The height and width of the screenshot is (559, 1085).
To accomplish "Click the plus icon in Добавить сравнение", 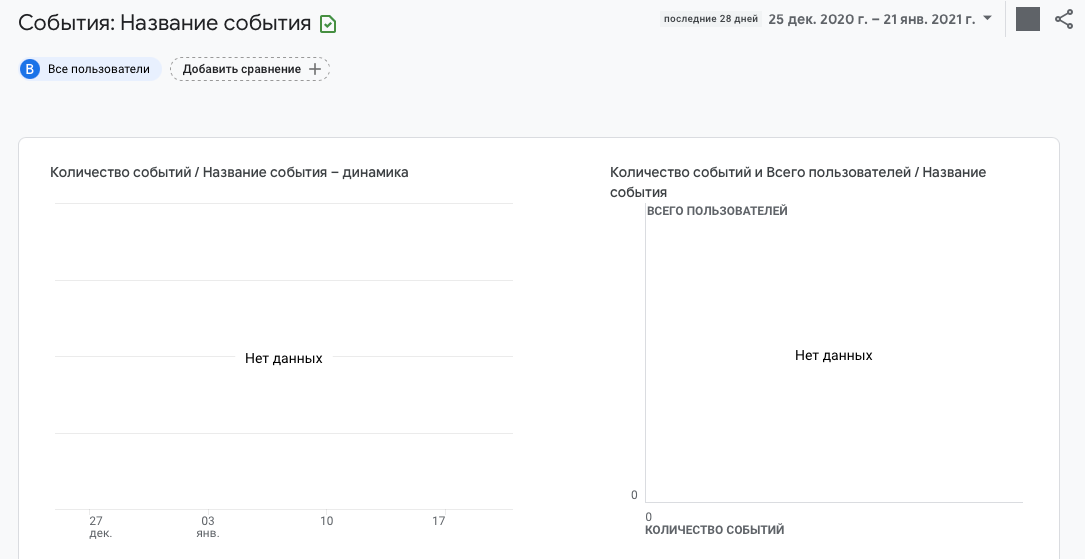I will 315,69.
